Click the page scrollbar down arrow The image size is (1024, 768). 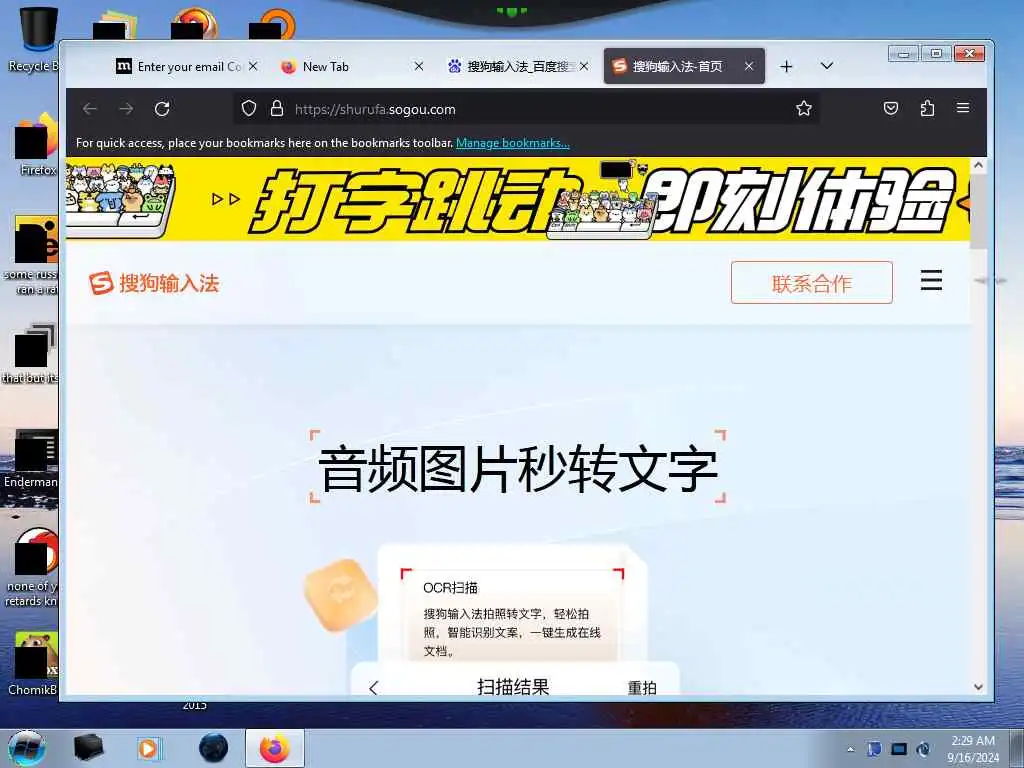point(978,687)
